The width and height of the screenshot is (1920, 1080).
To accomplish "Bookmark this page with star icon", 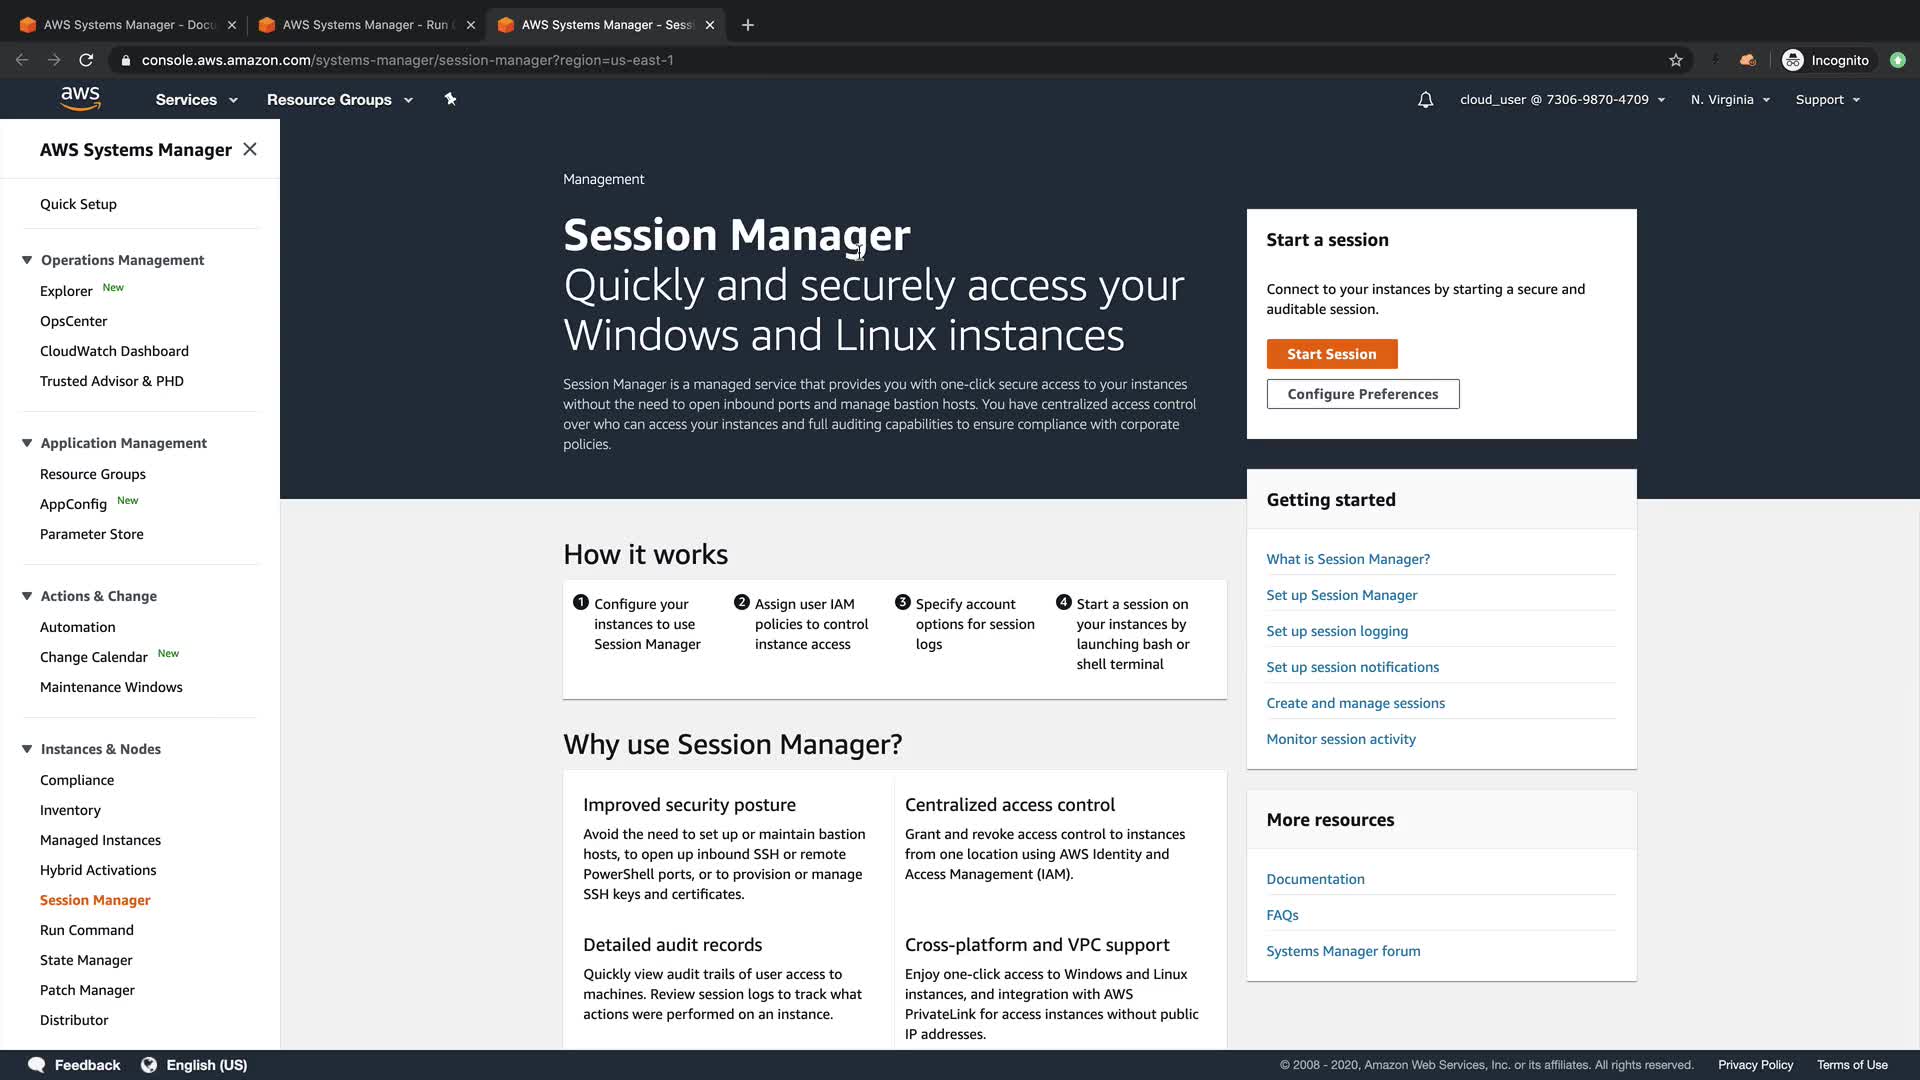I will (1676, 60).
